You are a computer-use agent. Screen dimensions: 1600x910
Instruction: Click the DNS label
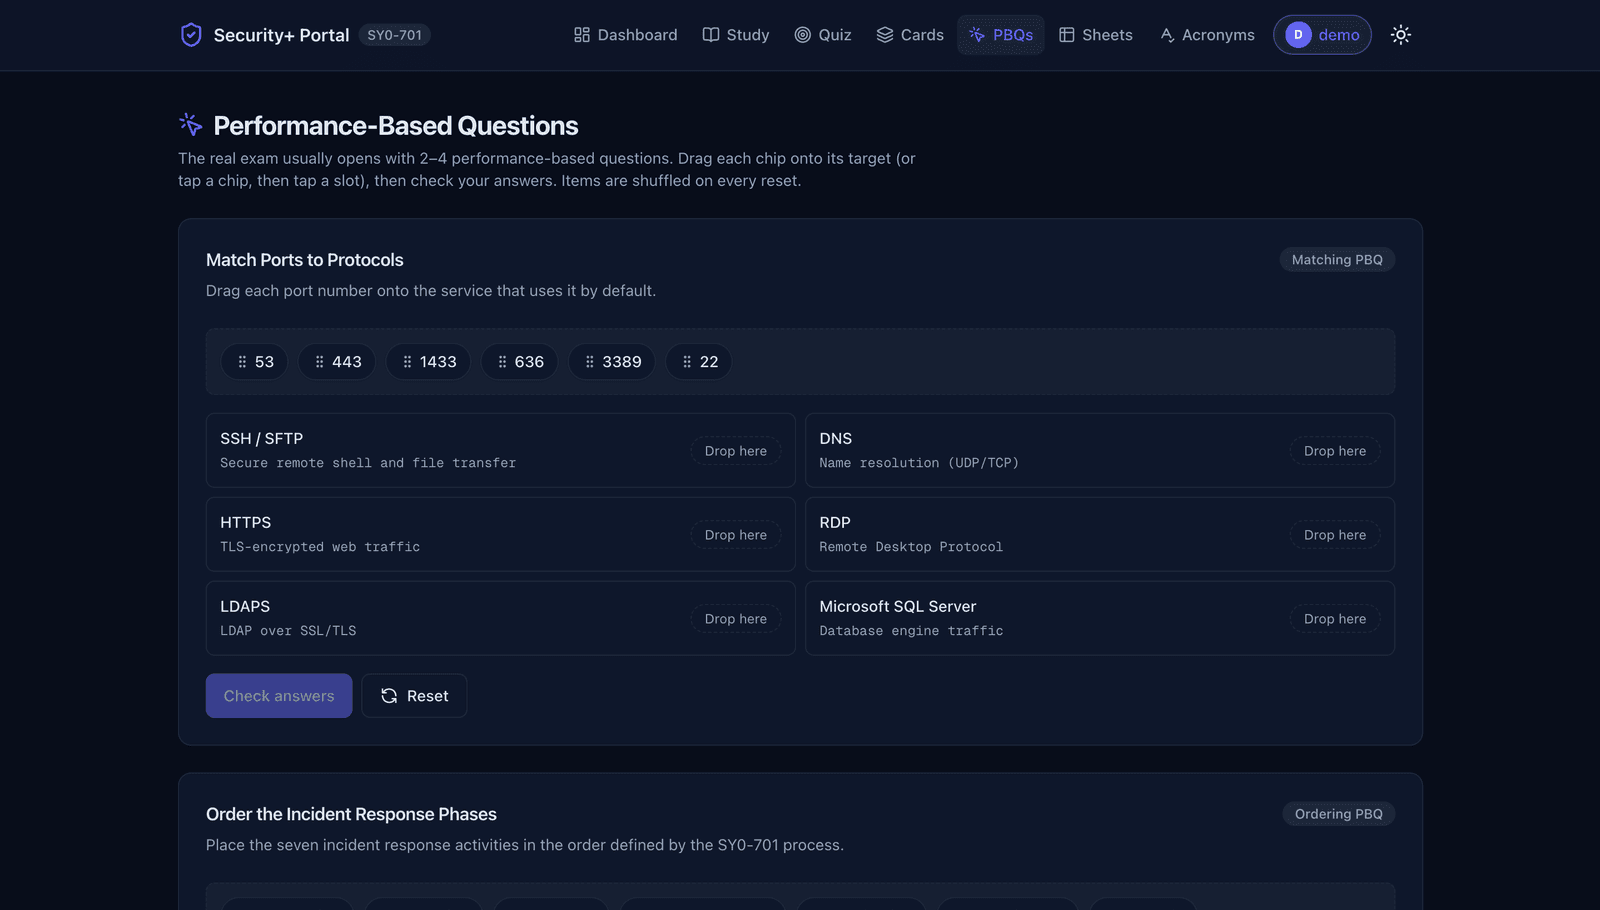coord(836,439)
